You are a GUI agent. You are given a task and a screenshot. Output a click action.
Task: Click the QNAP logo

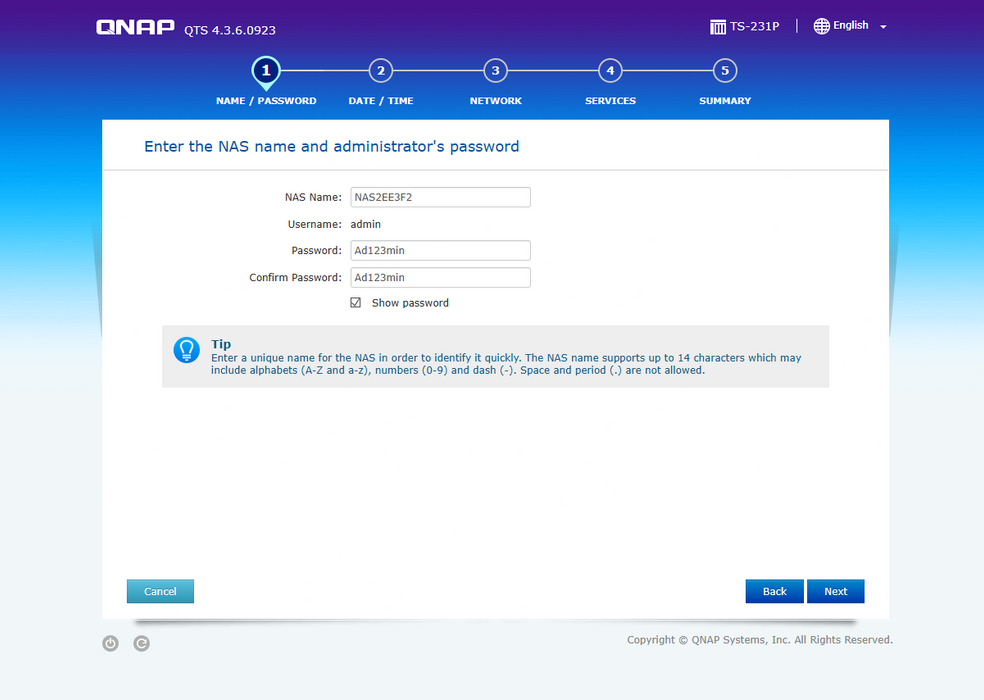click(x=135, y=27)
